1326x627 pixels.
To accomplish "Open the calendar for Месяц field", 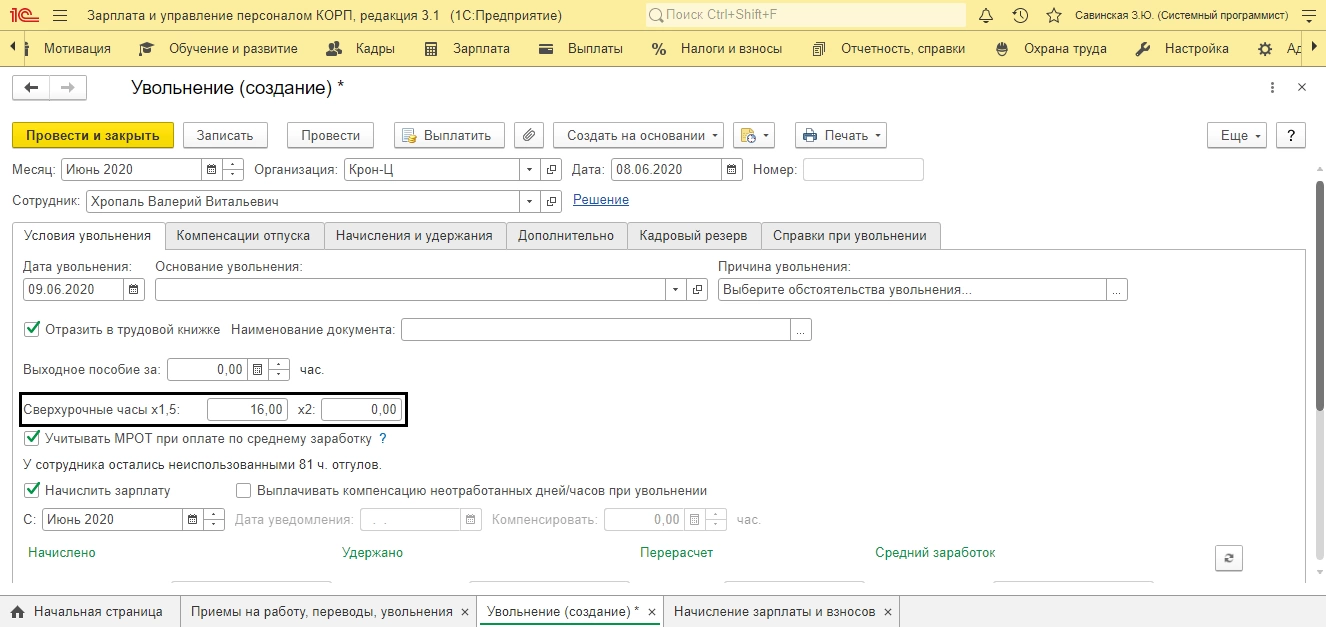I will [x=211, y=170].
